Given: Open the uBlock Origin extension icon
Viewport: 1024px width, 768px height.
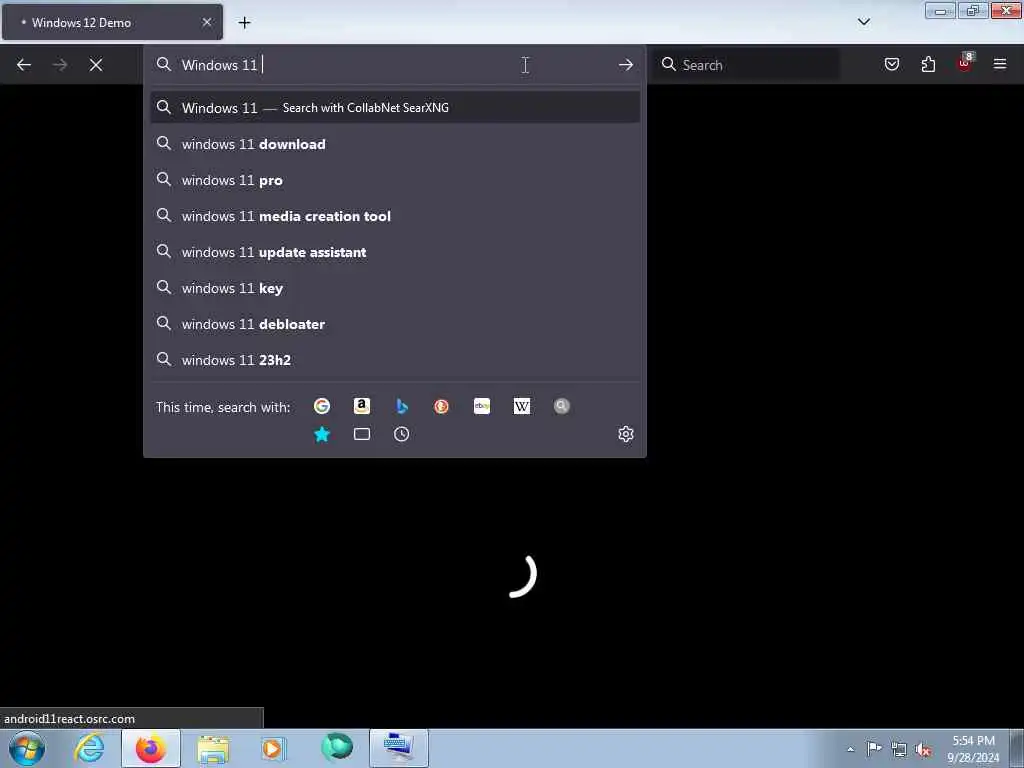Looking at the screenshot, I should (x=965, y=63).
